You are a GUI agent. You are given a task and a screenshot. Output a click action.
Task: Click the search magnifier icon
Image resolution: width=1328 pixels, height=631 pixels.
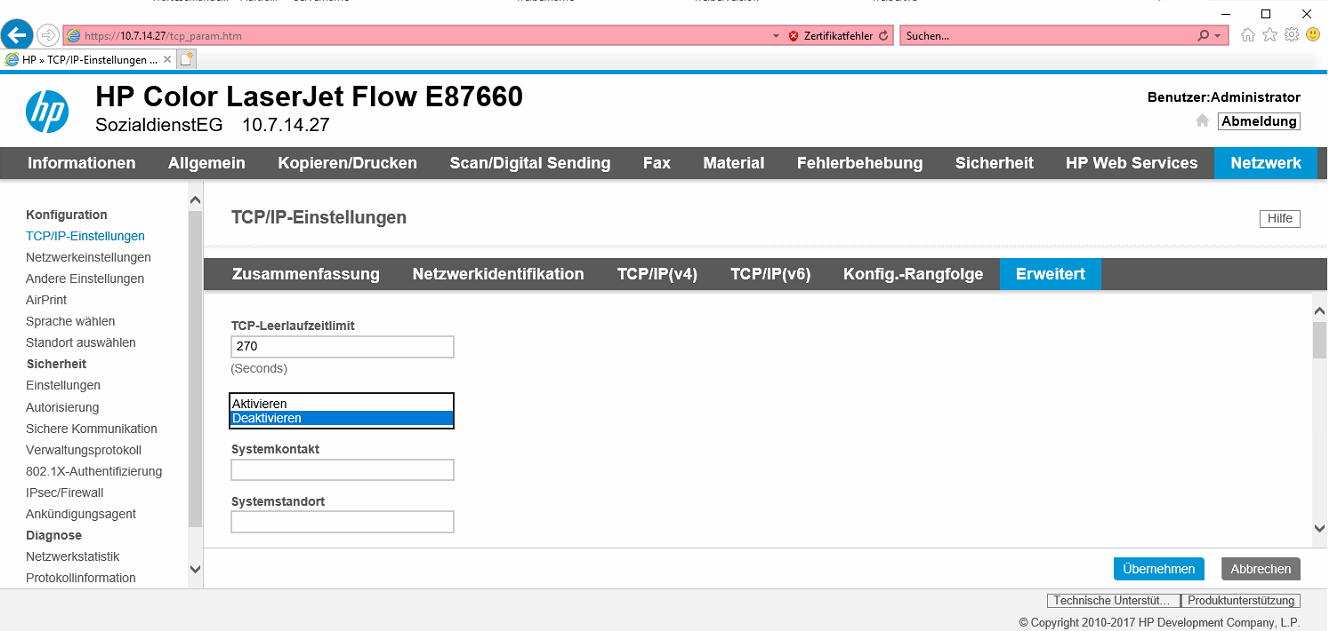pyautogui.click(x=1203, y=36)
